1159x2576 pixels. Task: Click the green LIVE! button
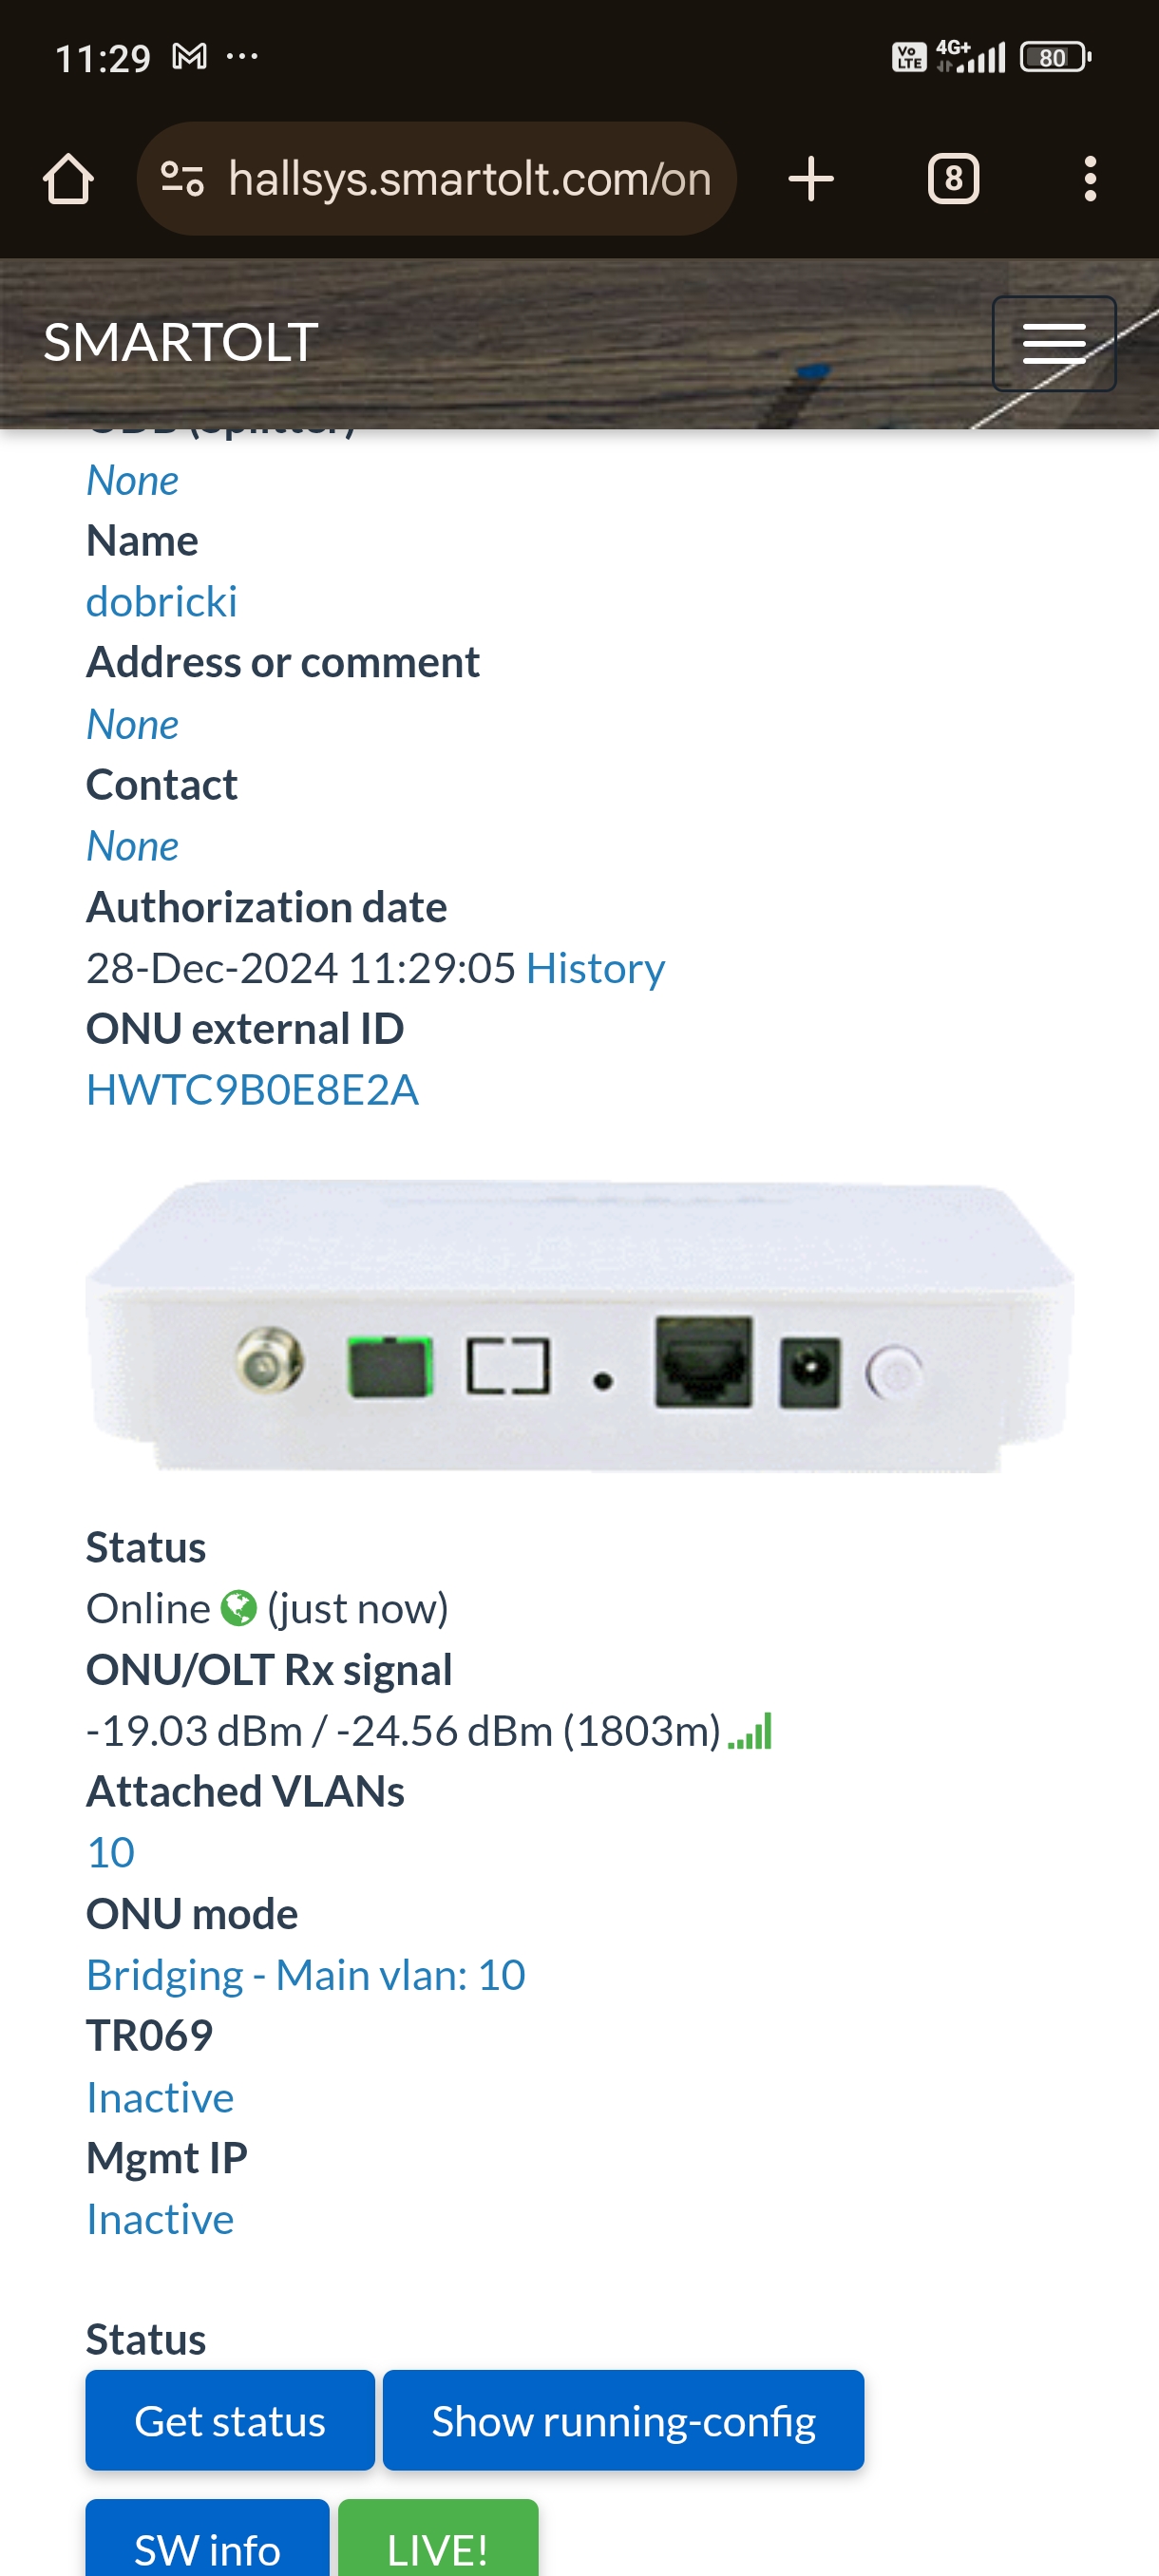tap(438, 2538)
